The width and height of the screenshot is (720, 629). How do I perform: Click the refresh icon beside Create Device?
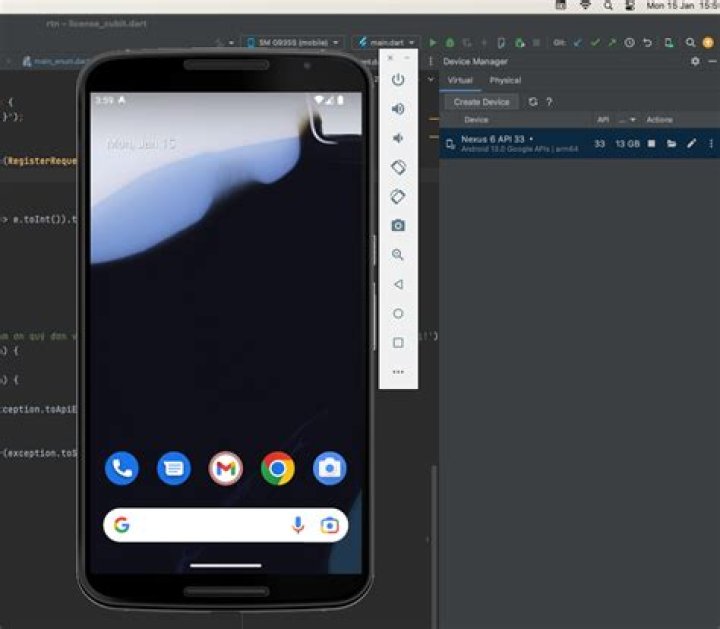[533, 102]
